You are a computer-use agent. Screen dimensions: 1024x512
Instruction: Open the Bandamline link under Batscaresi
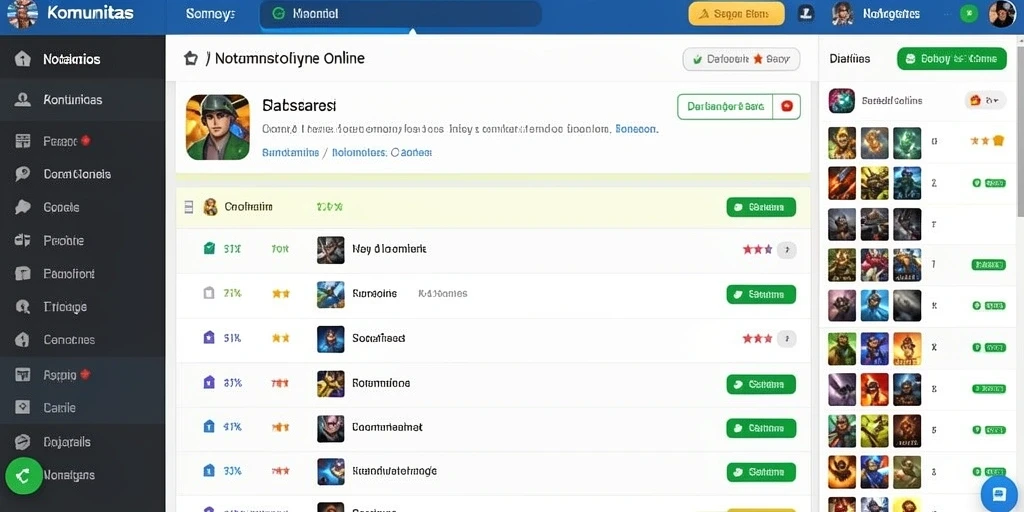click(290, 152)
